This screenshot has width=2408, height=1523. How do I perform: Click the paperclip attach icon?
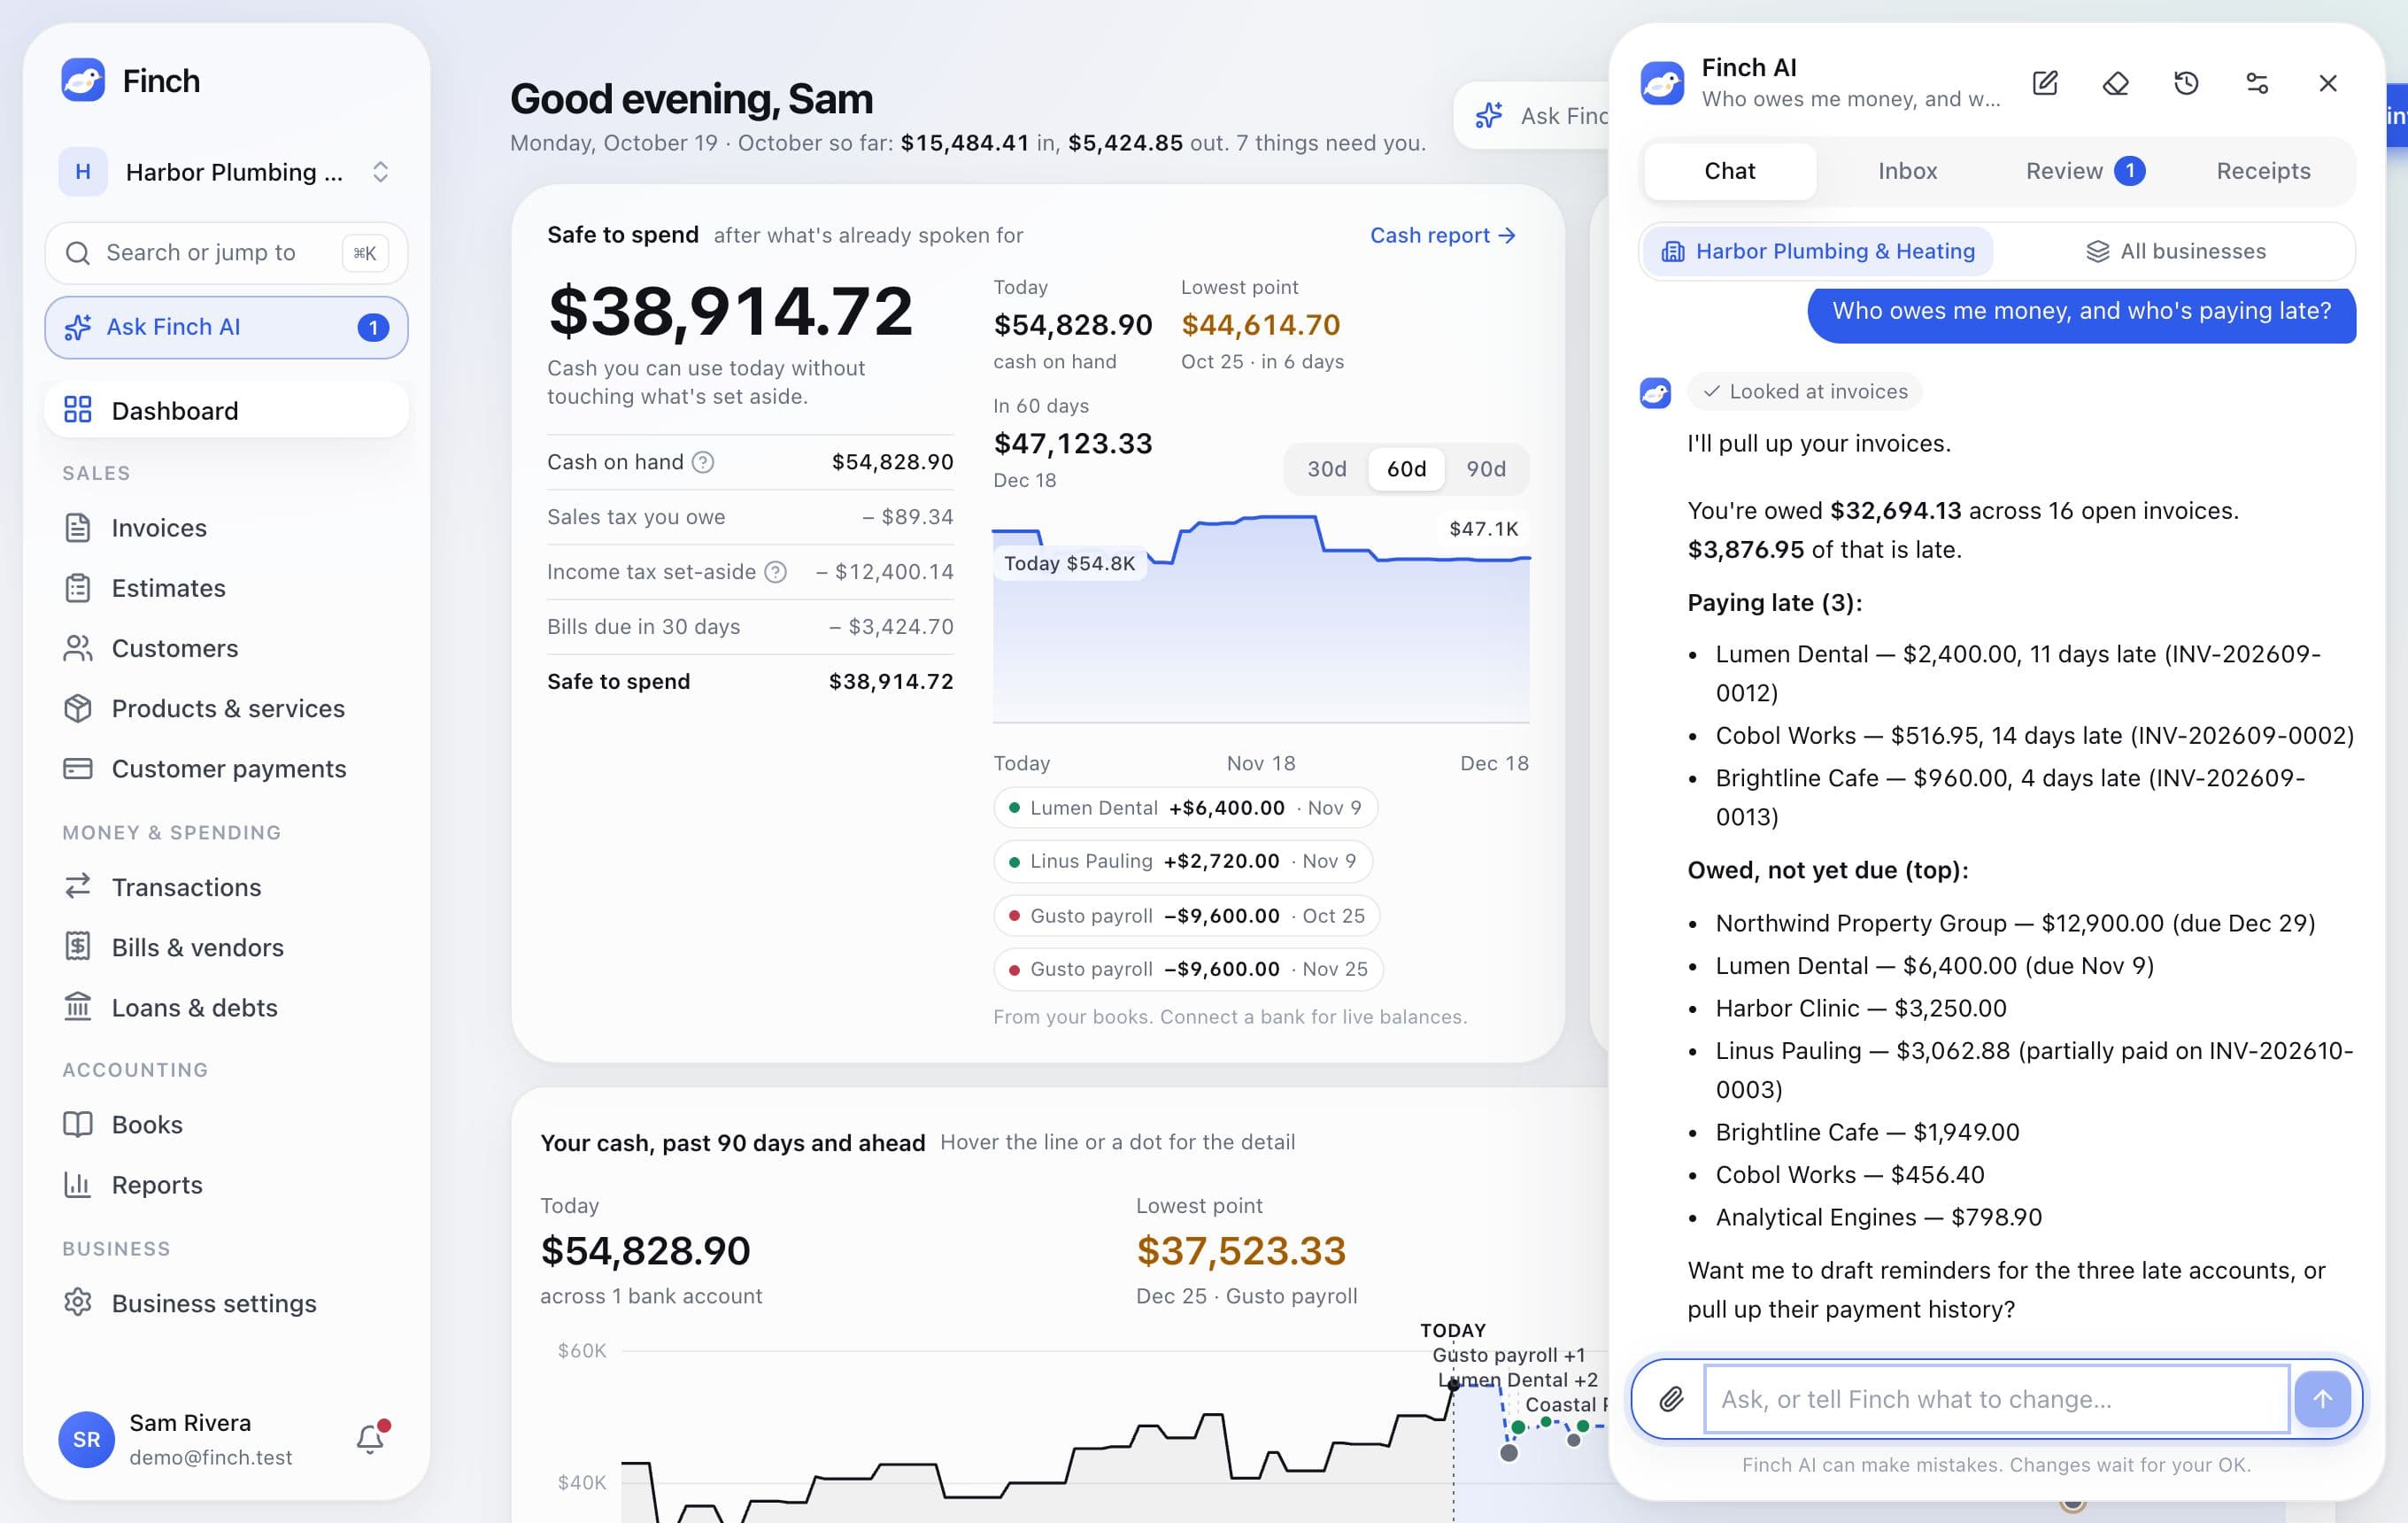(x=1671, y=1398)
